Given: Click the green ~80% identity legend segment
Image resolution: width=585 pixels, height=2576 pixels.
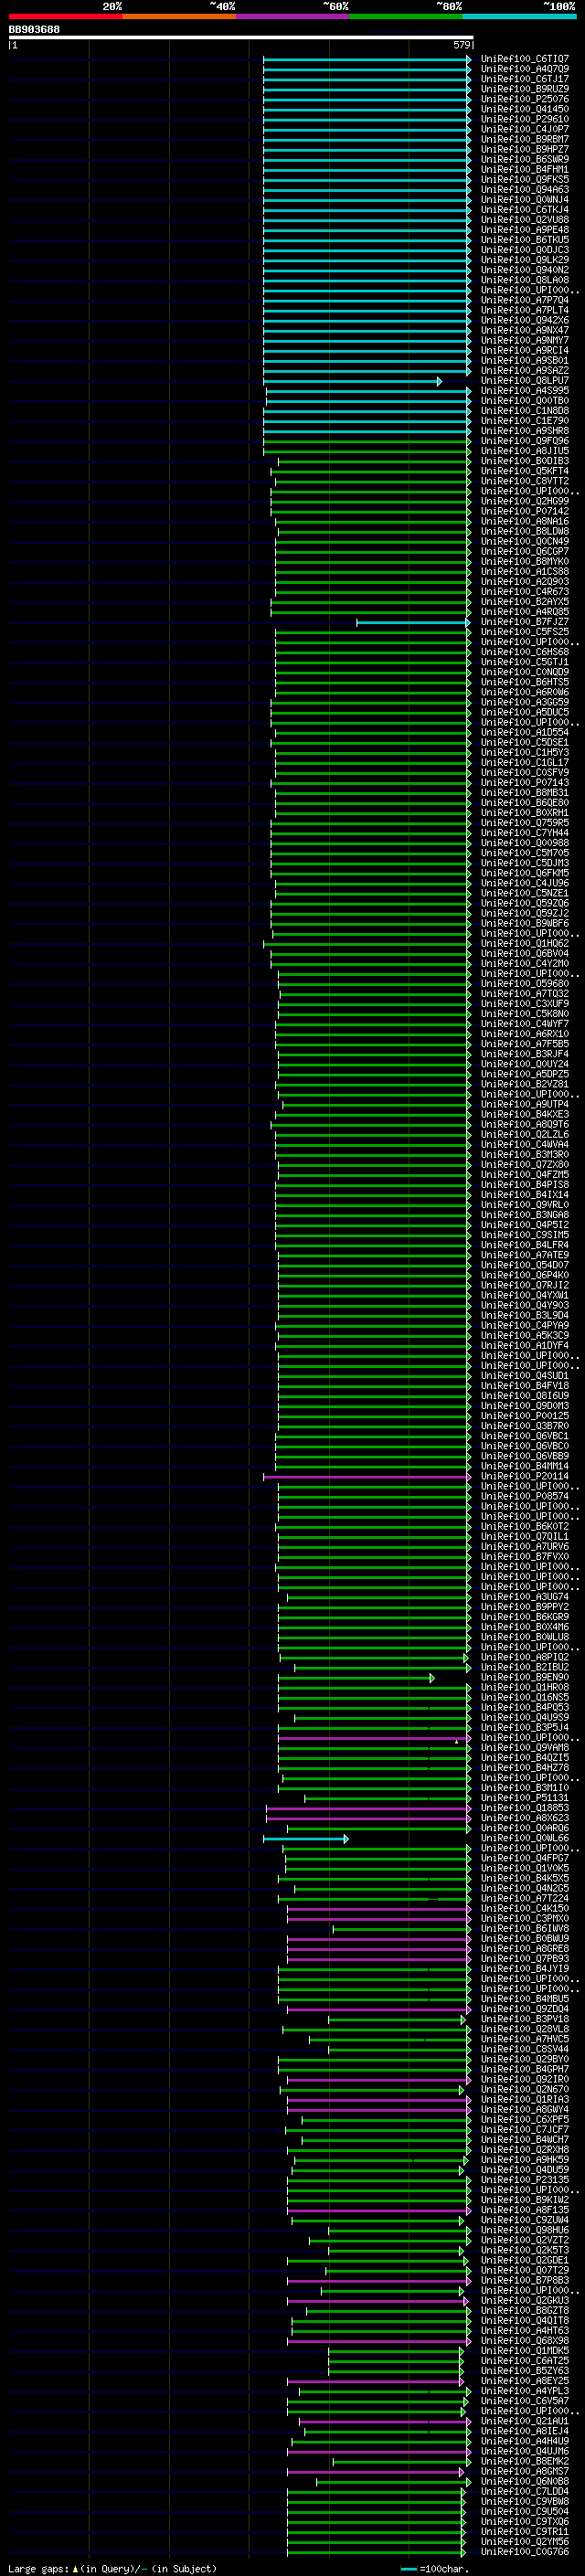Looking at the screenshot, I should coord(406,16).
